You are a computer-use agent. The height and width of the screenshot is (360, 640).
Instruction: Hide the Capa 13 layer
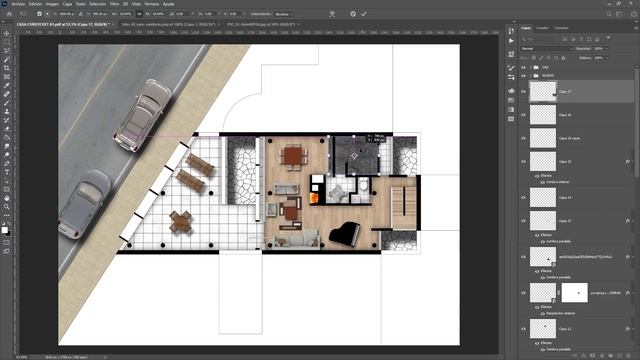click(x=524, y=221)
